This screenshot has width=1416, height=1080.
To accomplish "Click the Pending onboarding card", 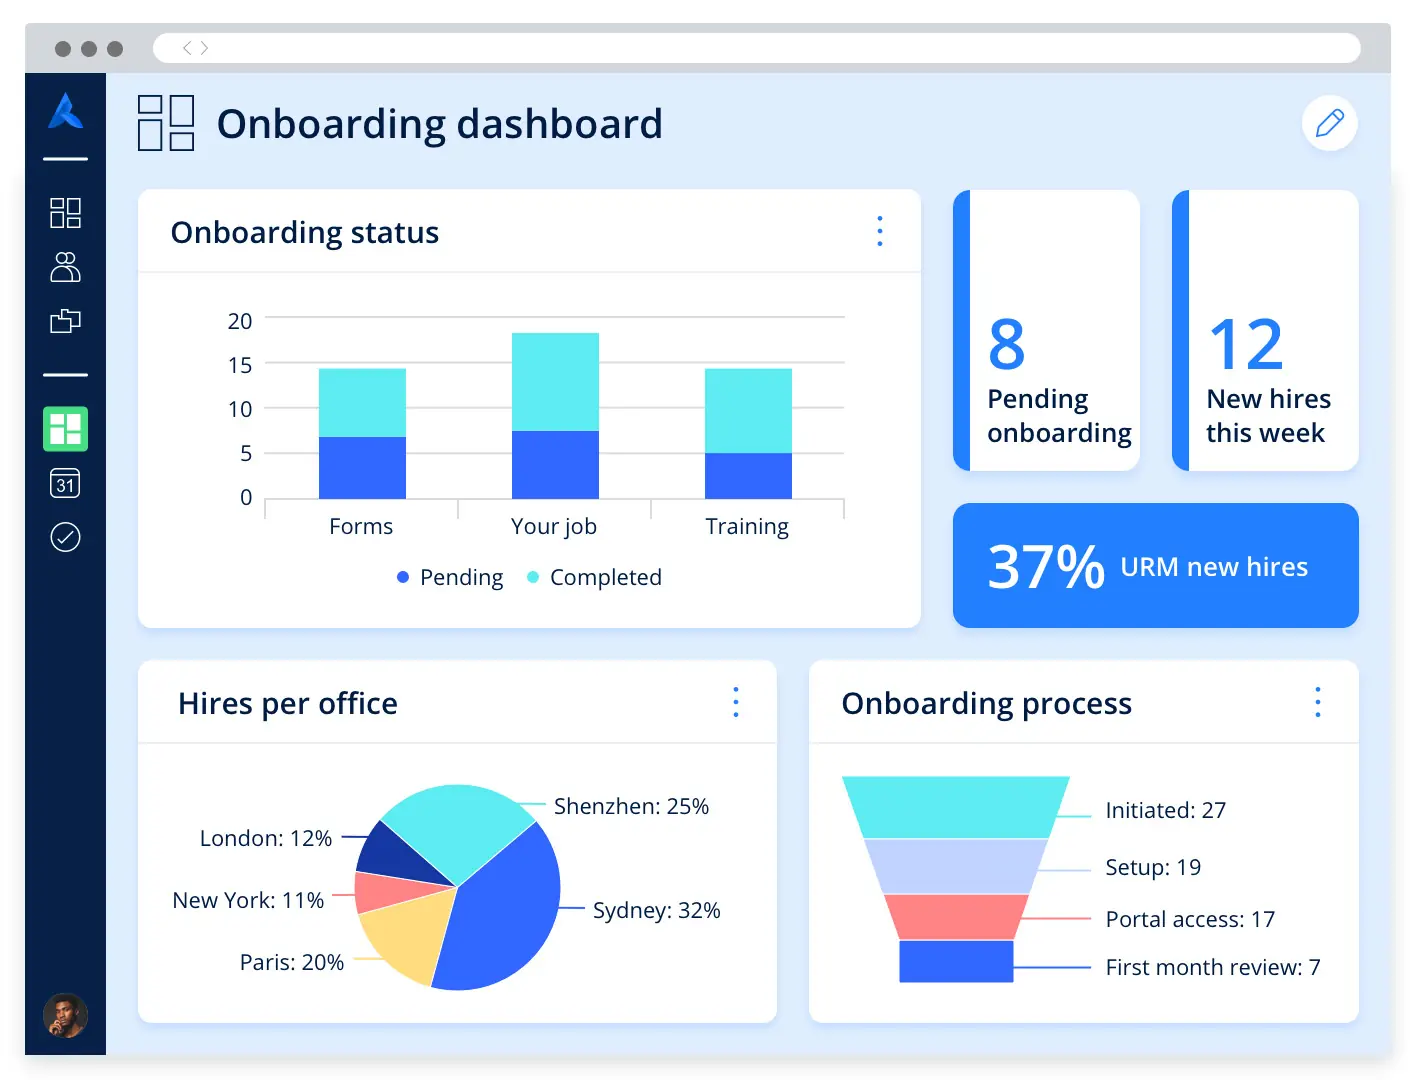I will pos(1047,330).
